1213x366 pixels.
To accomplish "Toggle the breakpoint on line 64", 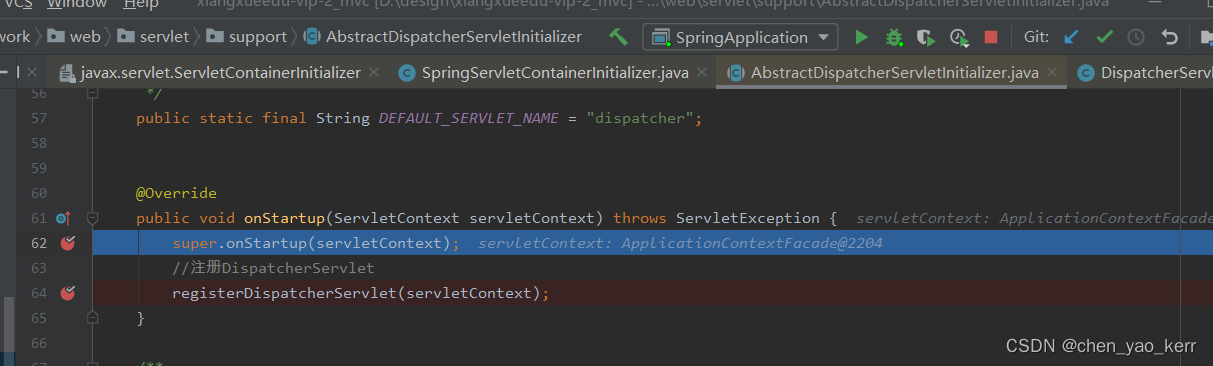I will (x=67, y=293).
